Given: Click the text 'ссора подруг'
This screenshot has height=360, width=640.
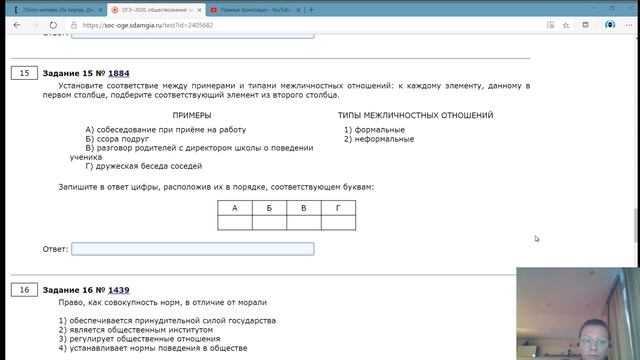Looking at the screenshot, I should click(x=122, y=139).
